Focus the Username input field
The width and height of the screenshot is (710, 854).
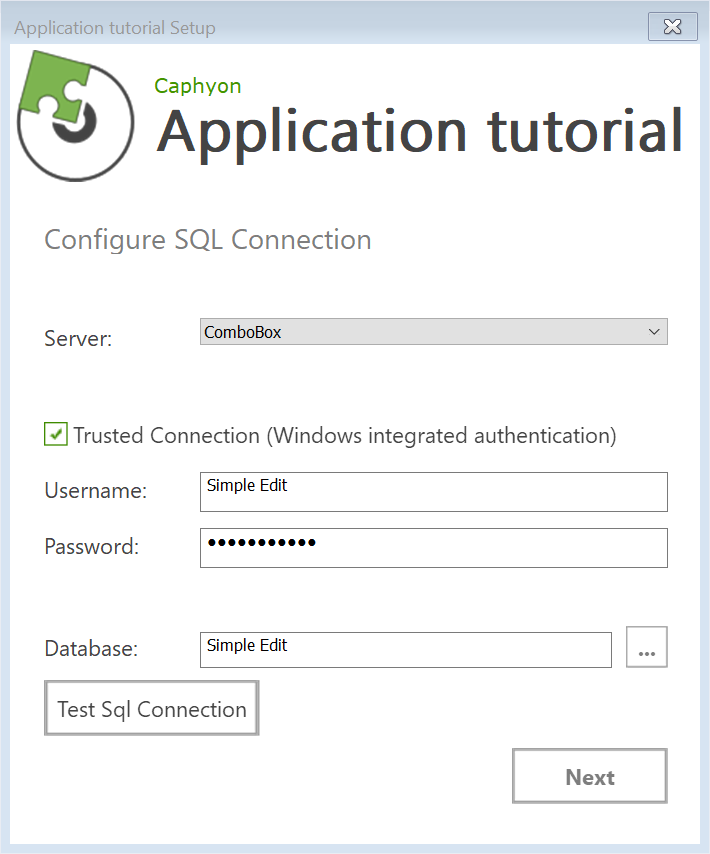[x=433, y=492]
